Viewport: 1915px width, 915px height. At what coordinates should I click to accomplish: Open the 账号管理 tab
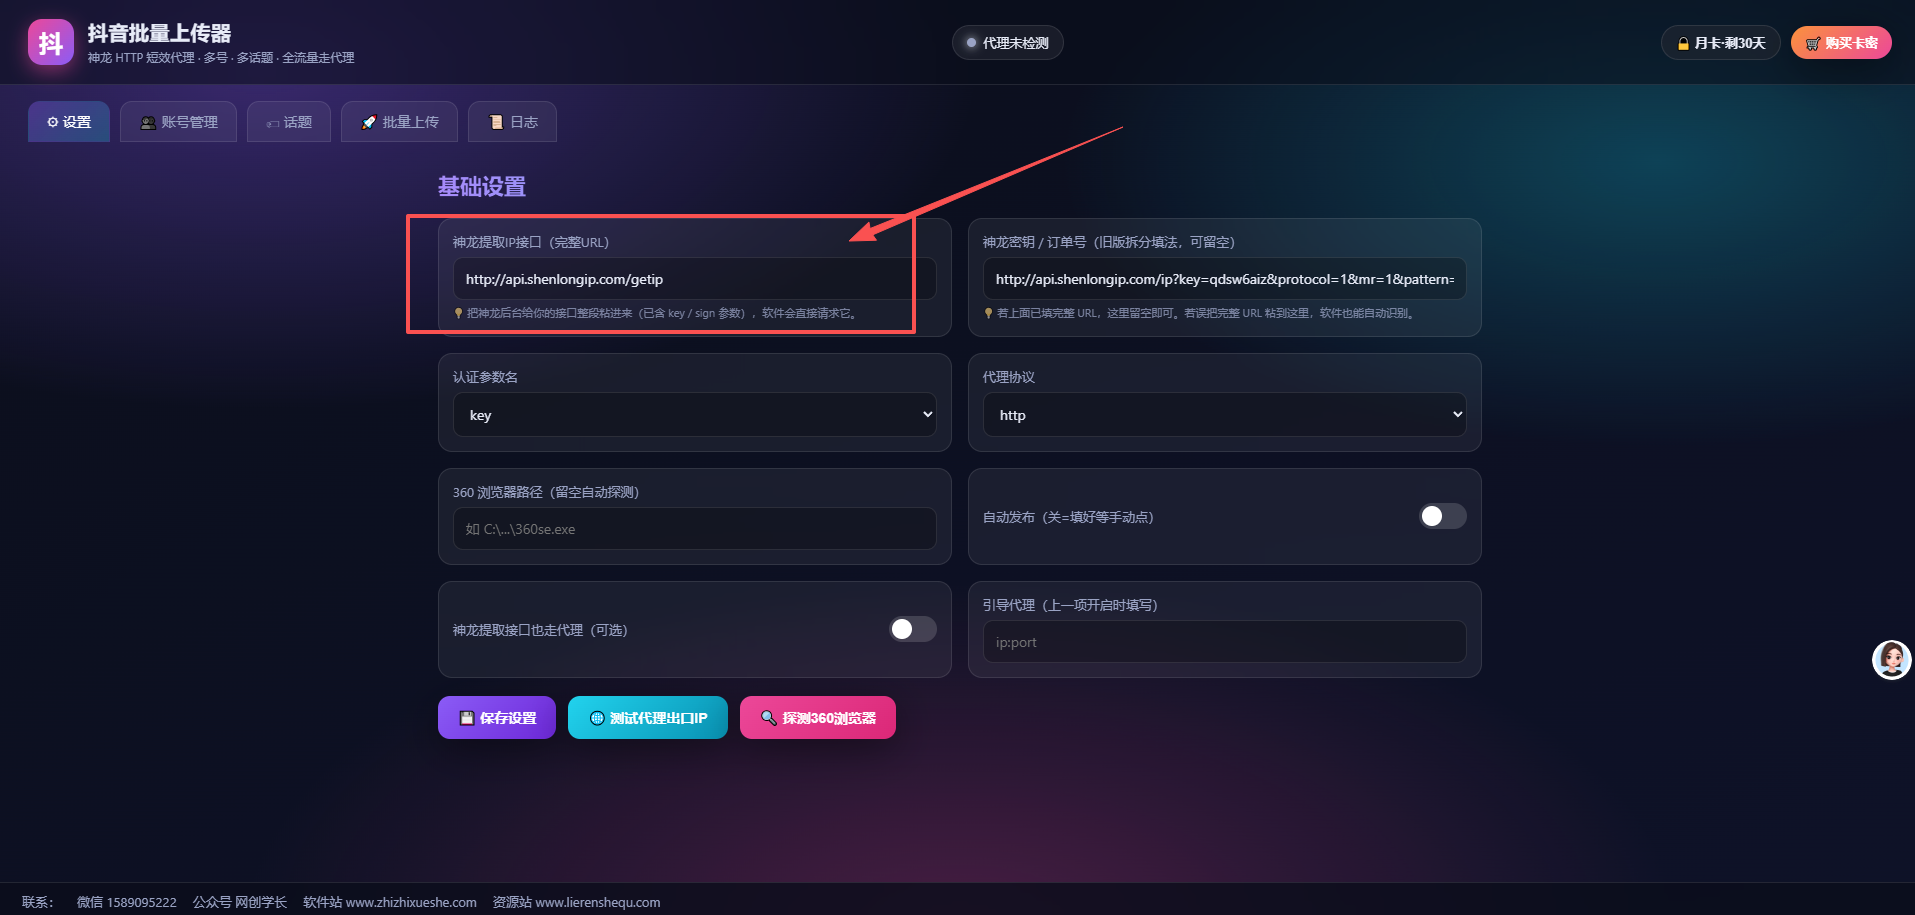point(178,122)
